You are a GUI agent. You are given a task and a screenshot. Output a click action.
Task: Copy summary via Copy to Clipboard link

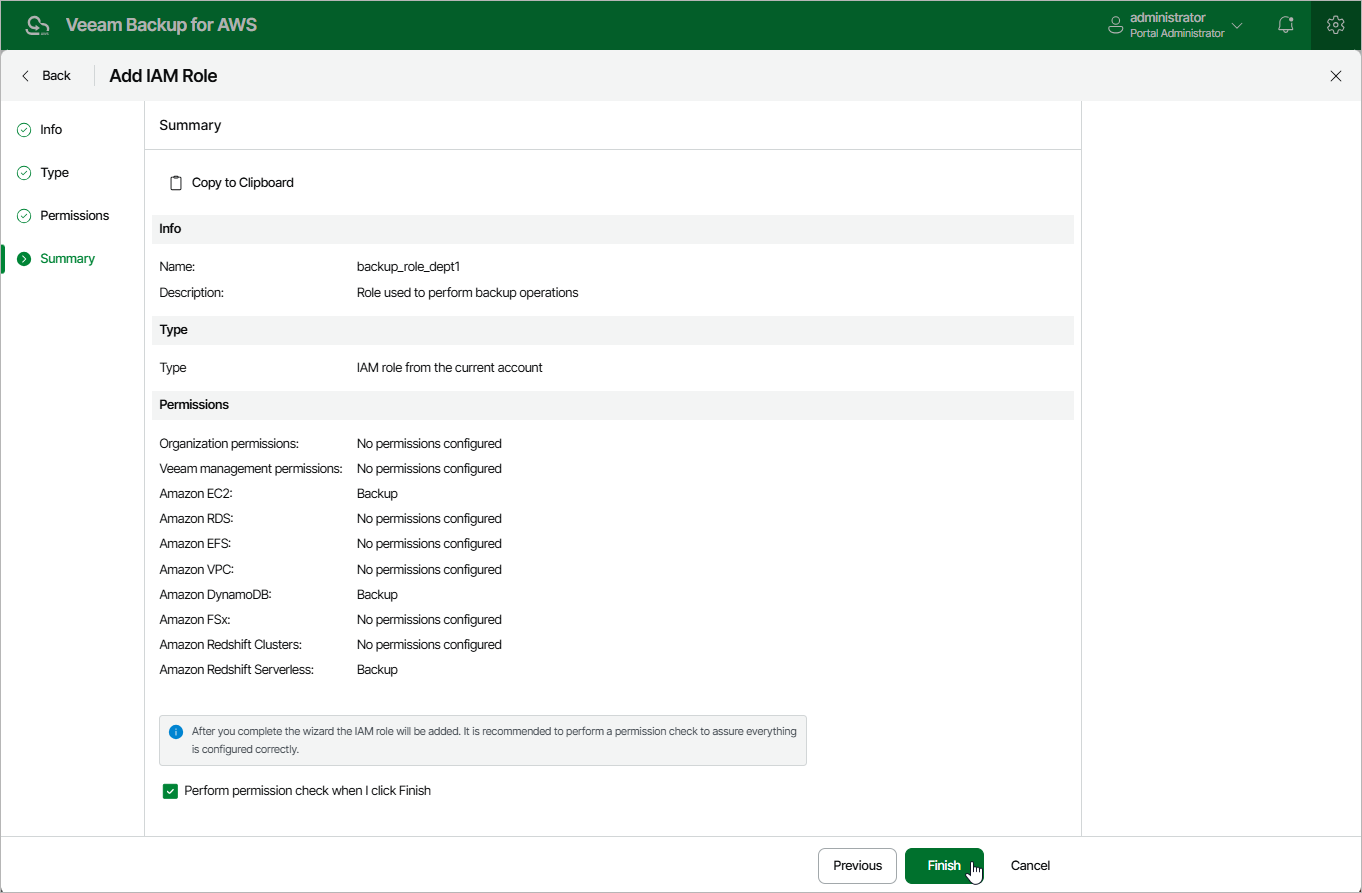243,183
